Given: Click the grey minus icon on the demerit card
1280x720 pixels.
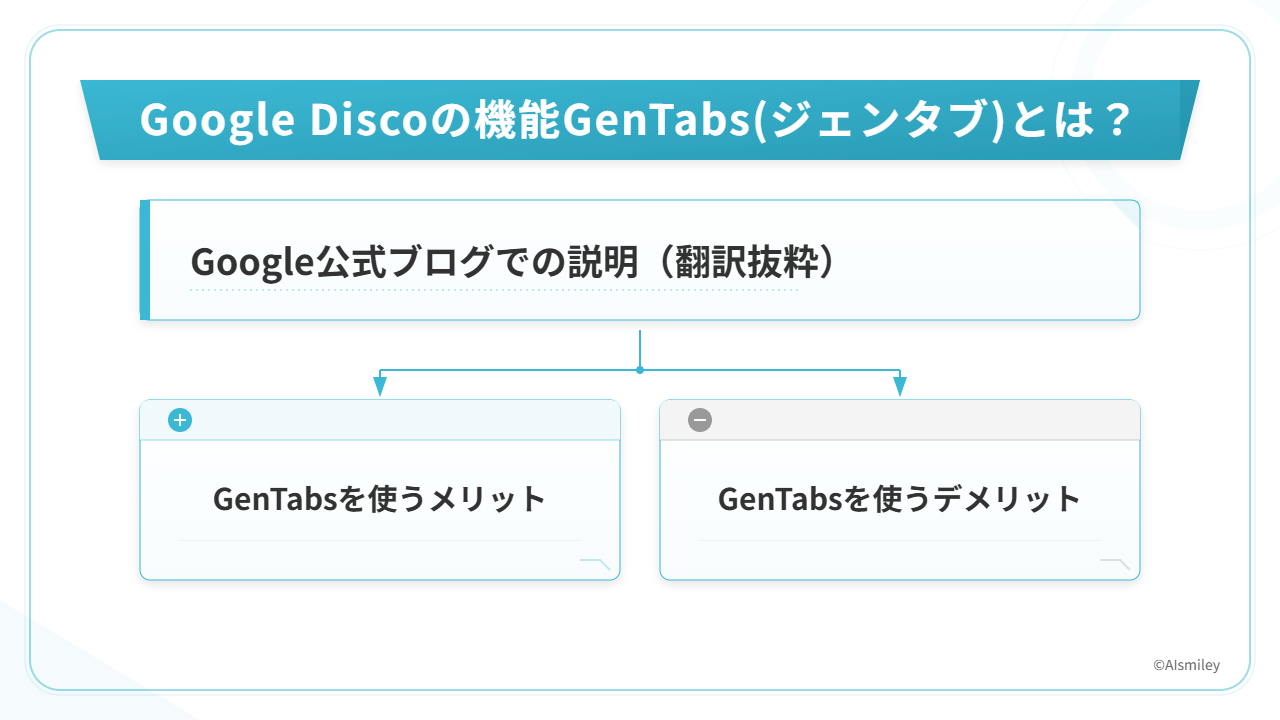Looking at the screenshot, I should [700, 420].
